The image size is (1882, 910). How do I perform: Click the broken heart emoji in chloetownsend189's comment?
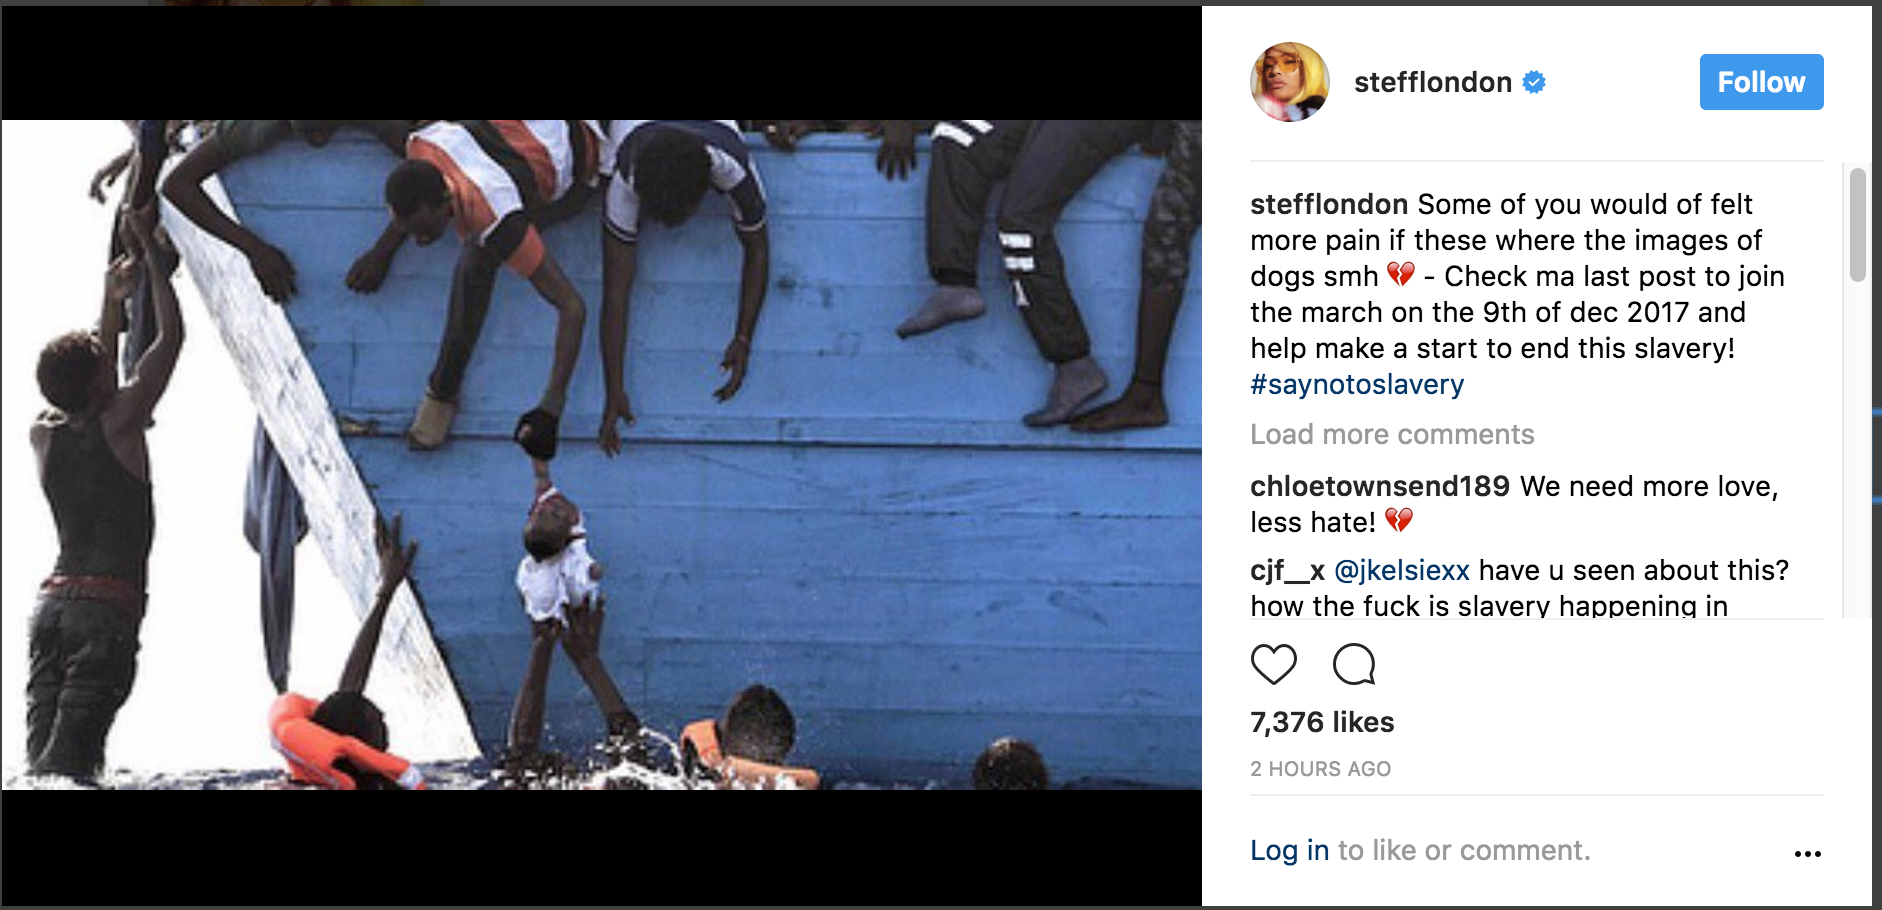pos(1398,521)
